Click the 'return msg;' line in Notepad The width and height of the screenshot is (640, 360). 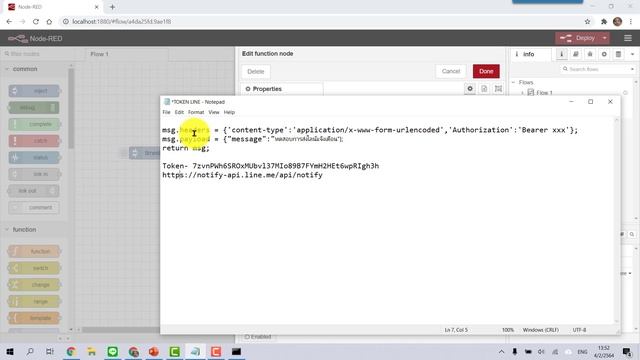click(186, 148)
